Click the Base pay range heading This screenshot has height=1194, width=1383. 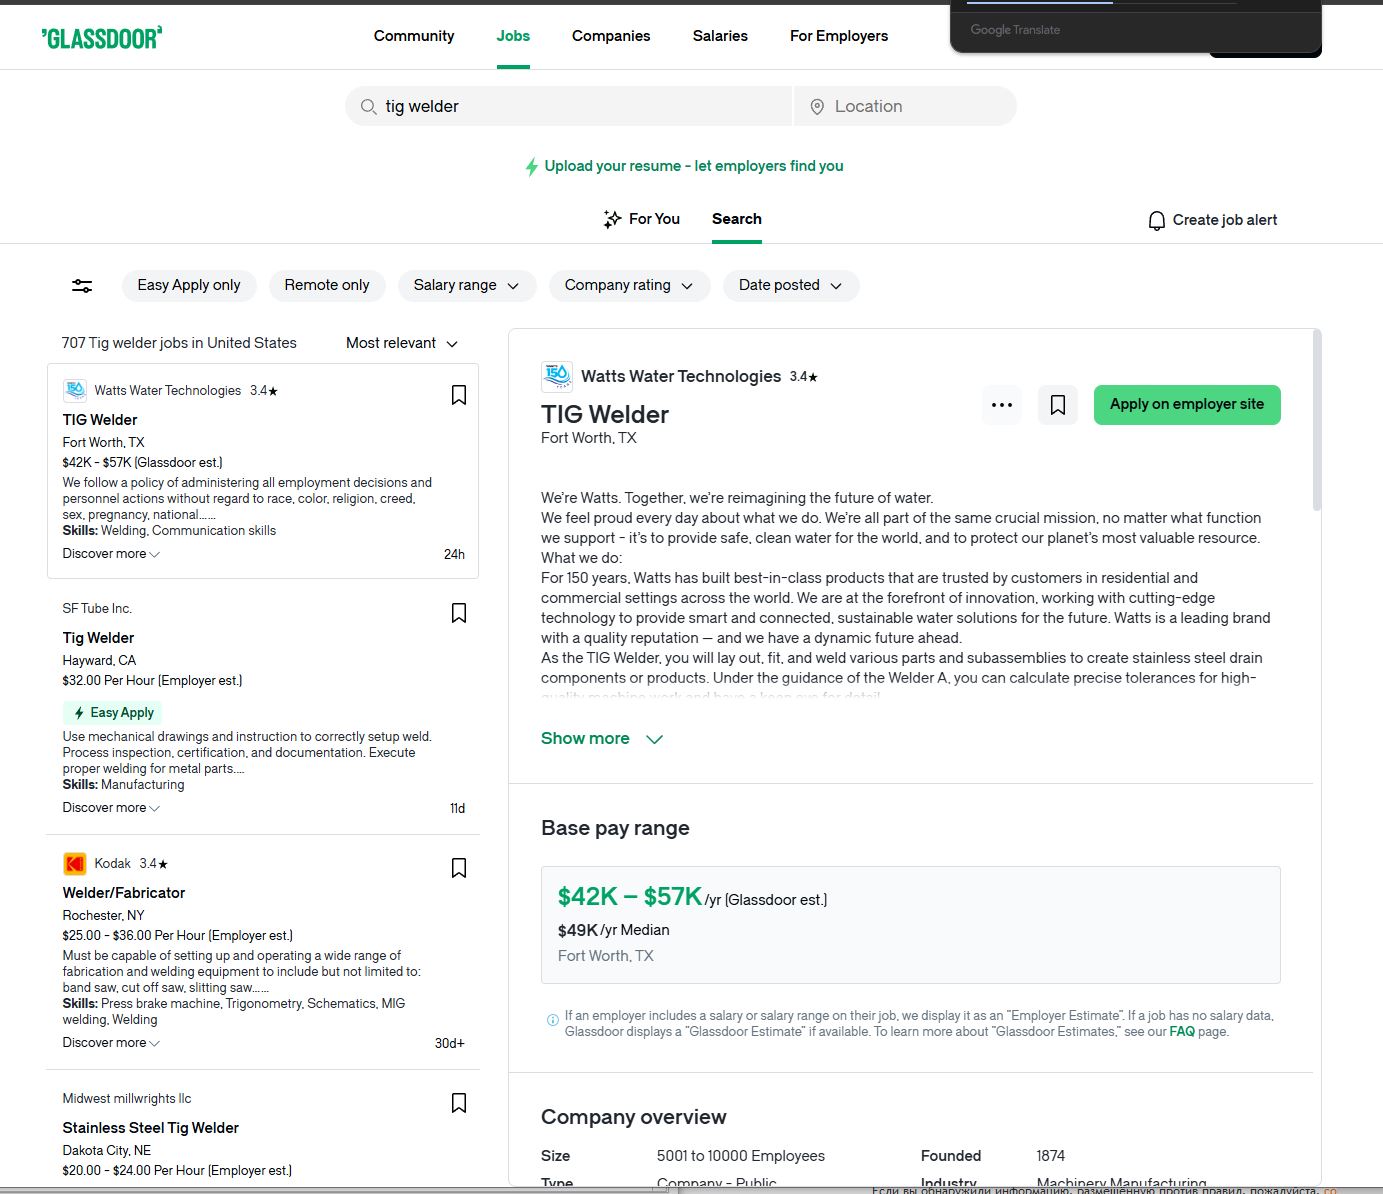tap(615, 828)
